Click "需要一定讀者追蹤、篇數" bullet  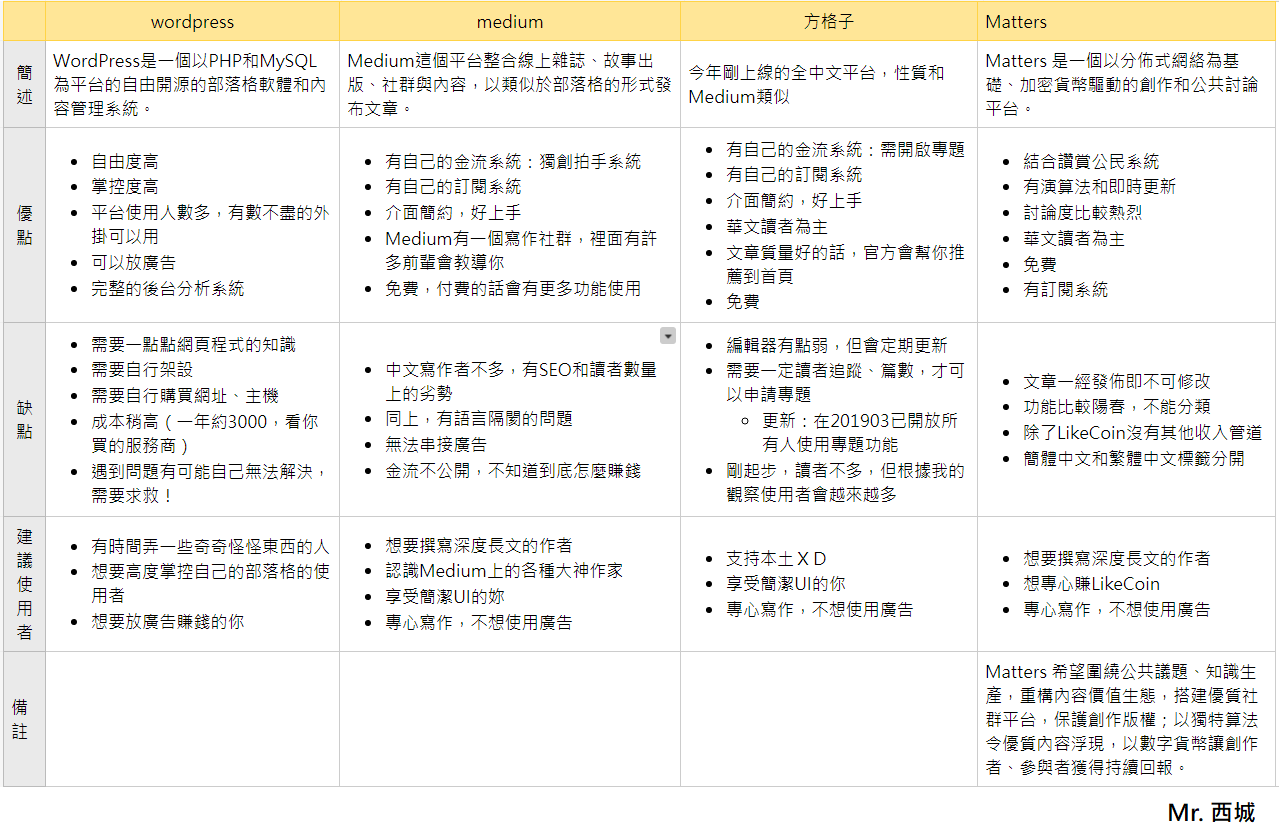[x=845, y=382]
